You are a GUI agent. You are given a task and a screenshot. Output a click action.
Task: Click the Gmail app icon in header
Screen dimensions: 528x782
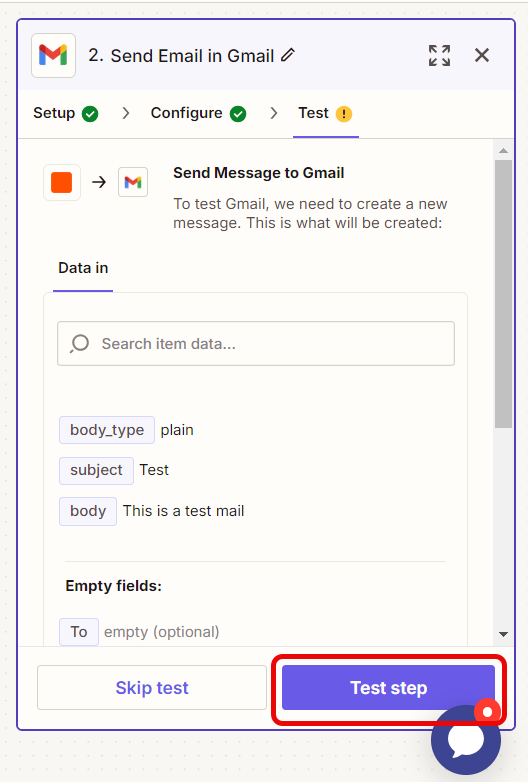(53, 55)
